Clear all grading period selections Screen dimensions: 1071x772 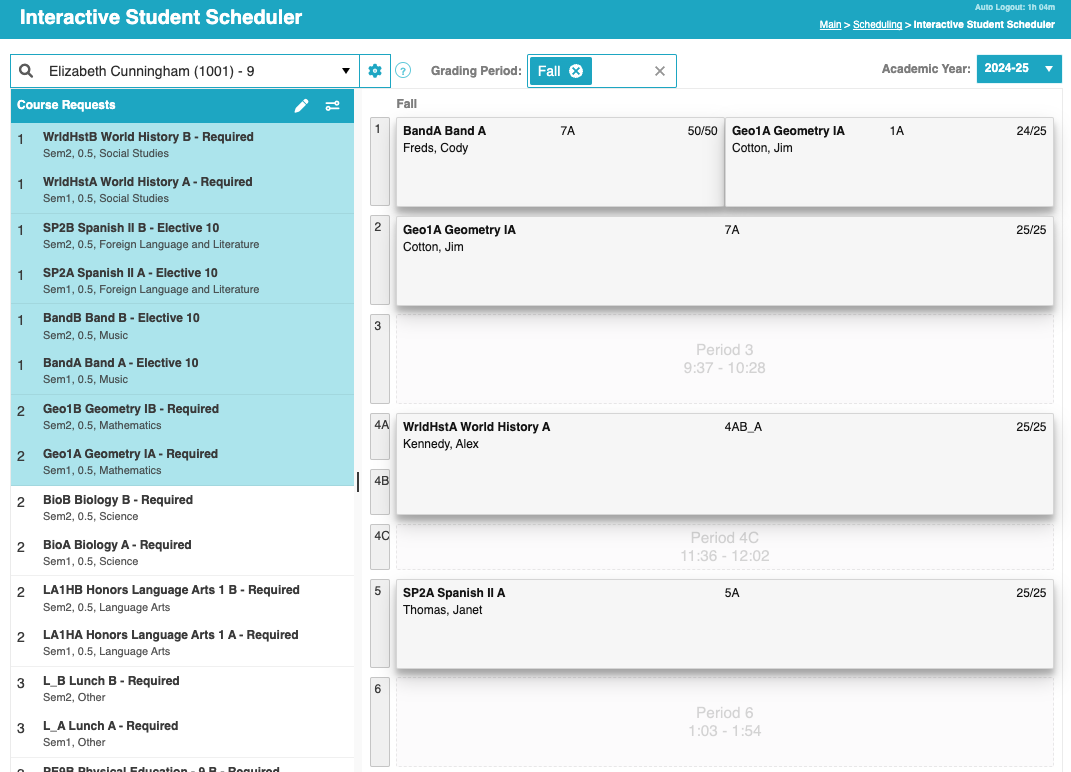click(660, 71)
